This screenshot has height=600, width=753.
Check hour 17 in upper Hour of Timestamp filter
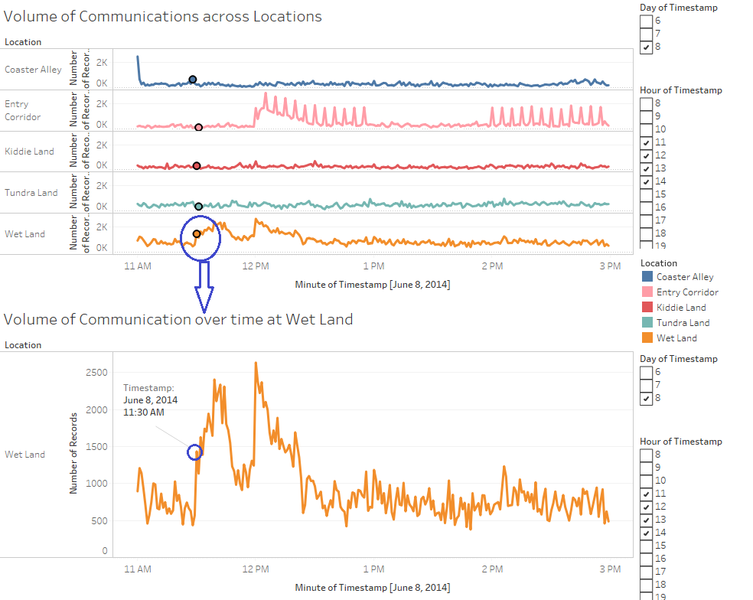pyautogui.click(x=646, y=220)
